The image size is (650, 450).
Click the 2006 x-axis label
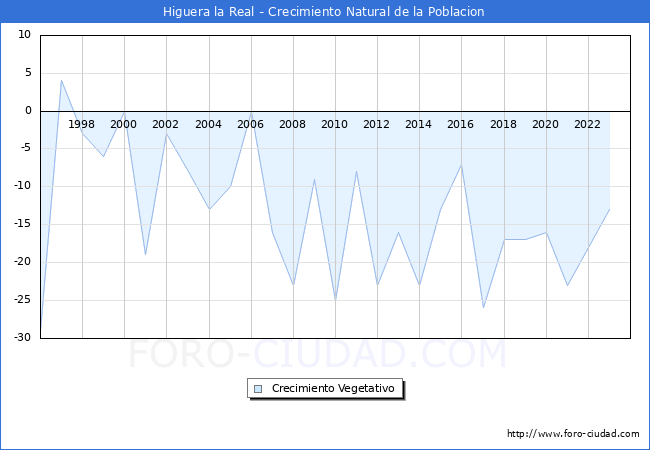click(x=250, y=124)
